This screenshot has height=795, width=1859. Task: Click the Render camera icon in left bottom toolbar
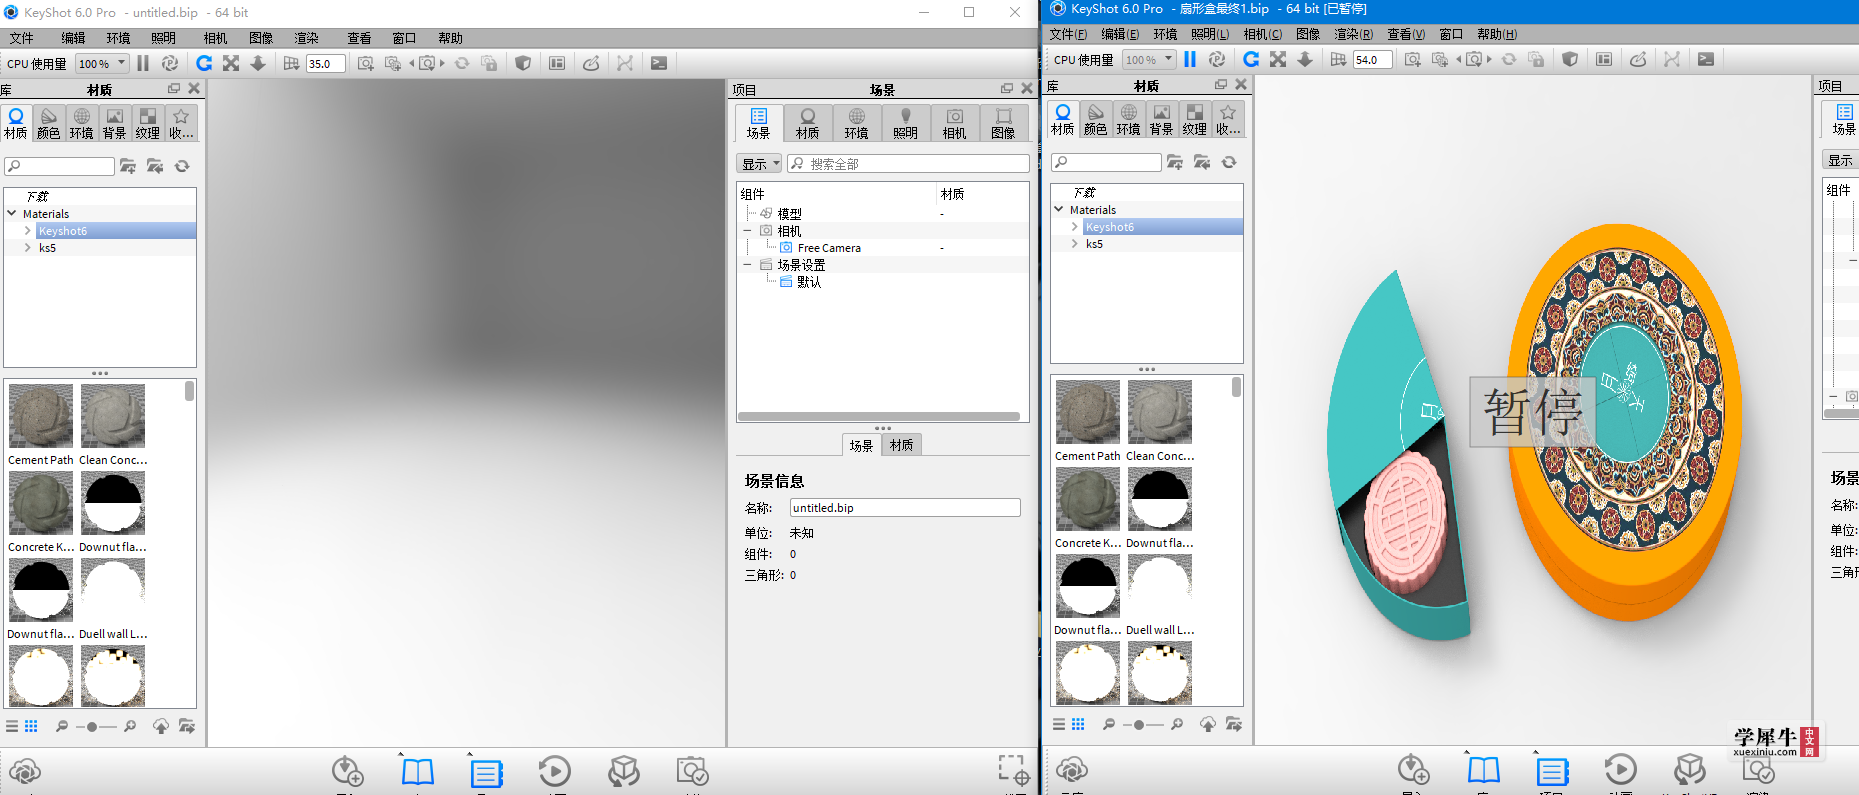pos(692,771)
